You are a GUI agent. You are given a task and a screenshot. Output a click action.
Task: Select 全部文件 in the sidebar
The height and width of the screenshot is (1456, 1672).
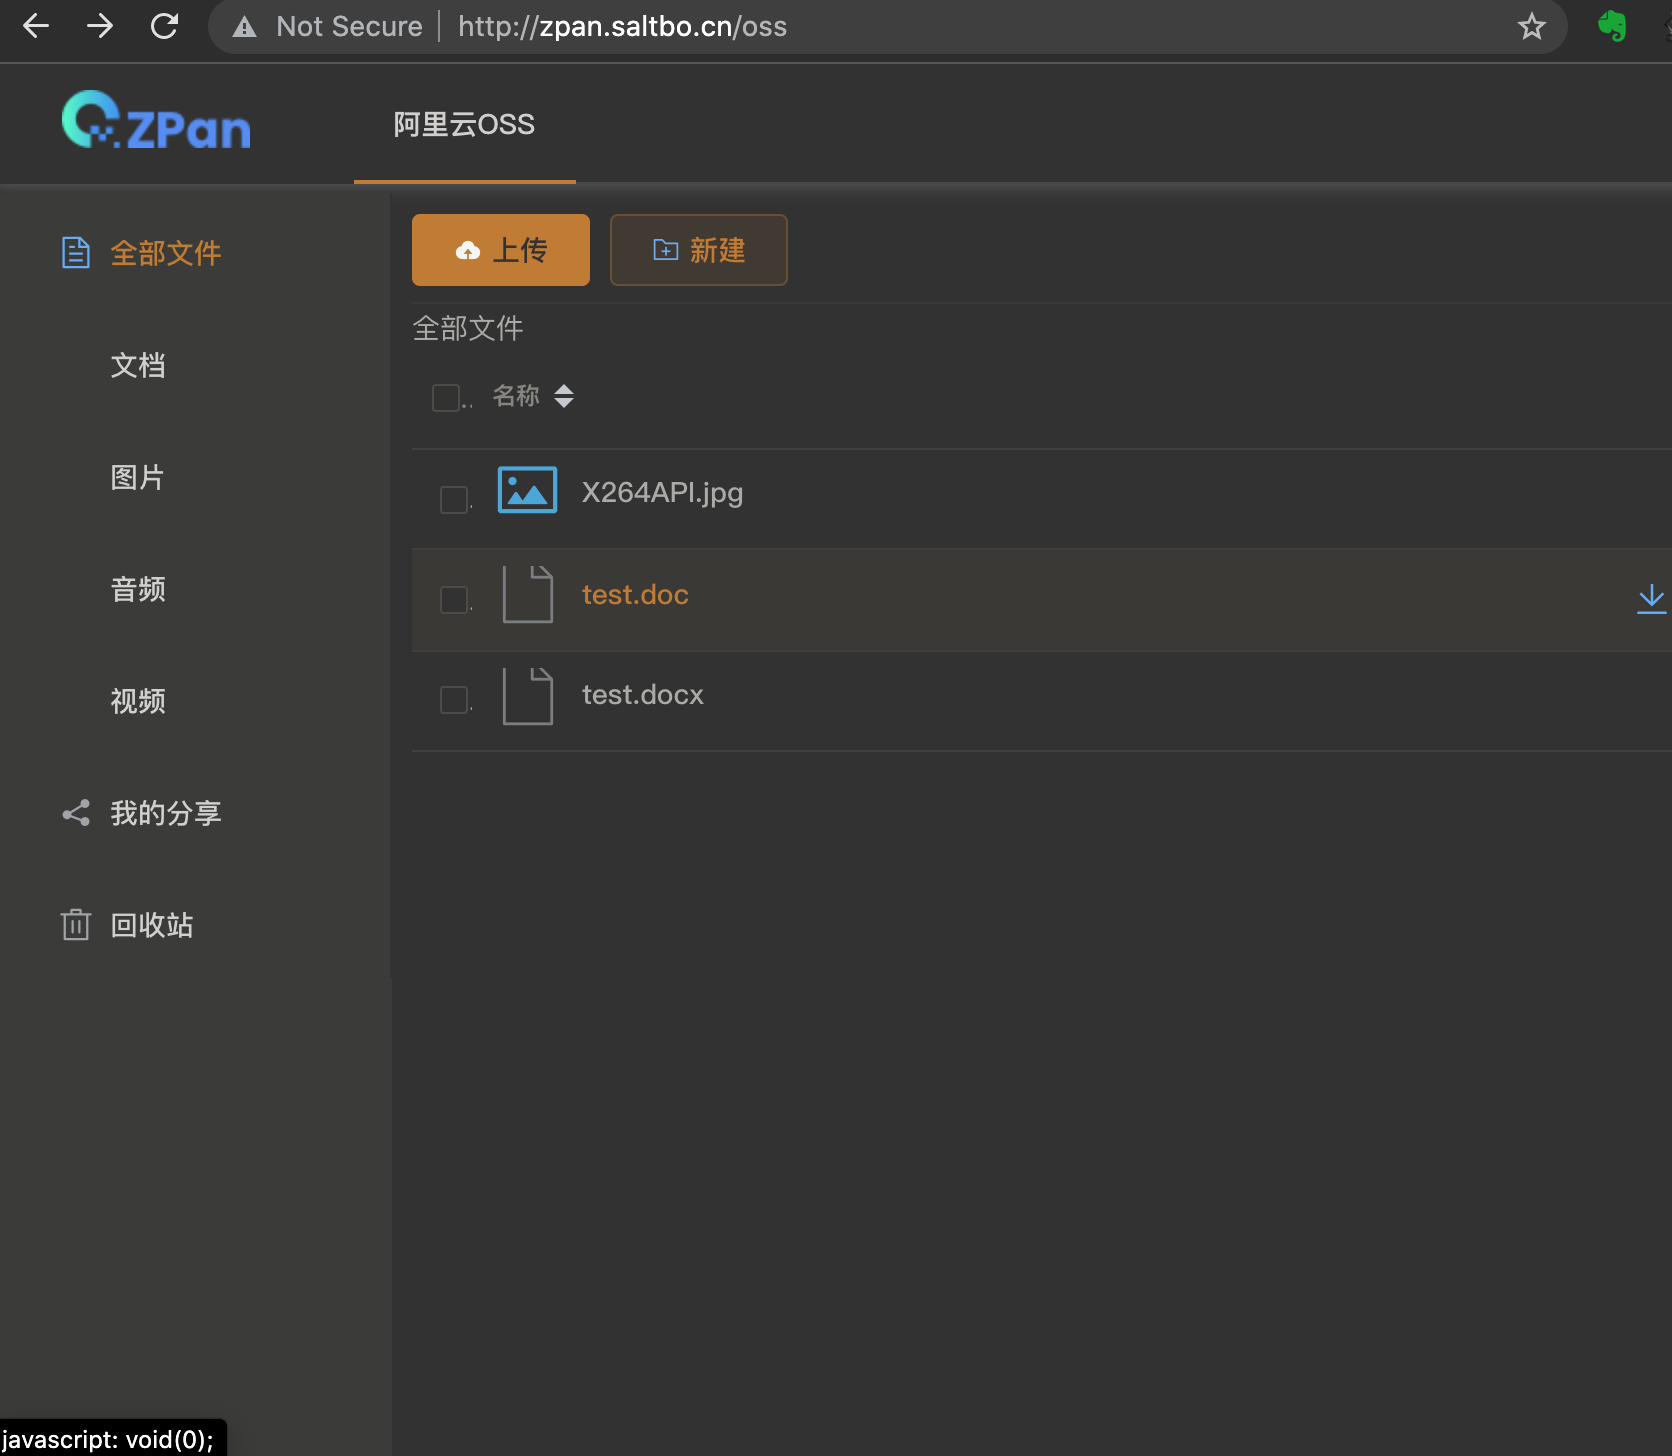click(165, 253)
